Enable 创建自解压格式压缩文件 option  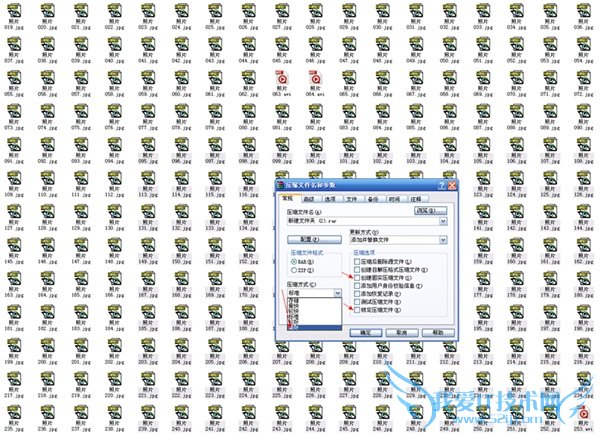tap(391, 270)
